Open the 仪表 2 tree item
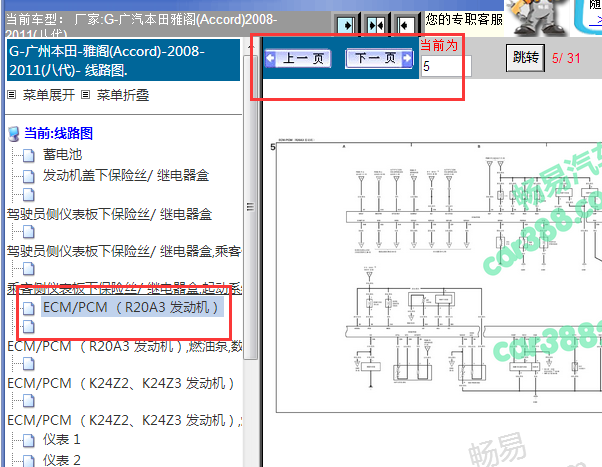The image size is (602, 467). pos(62,460)
